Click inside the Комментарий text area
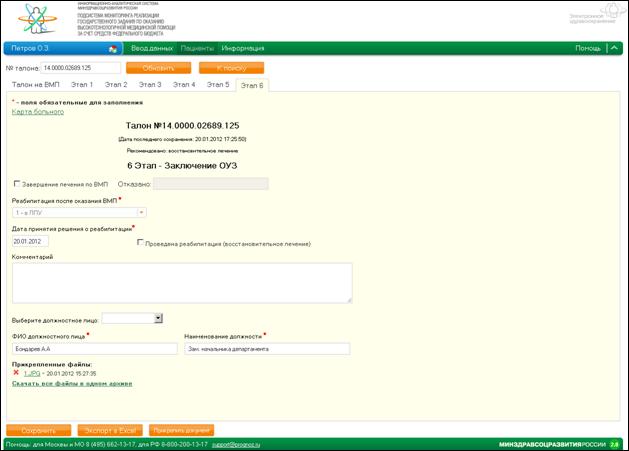Viewport: 629px width, 451px height. [x=181, y=282]
